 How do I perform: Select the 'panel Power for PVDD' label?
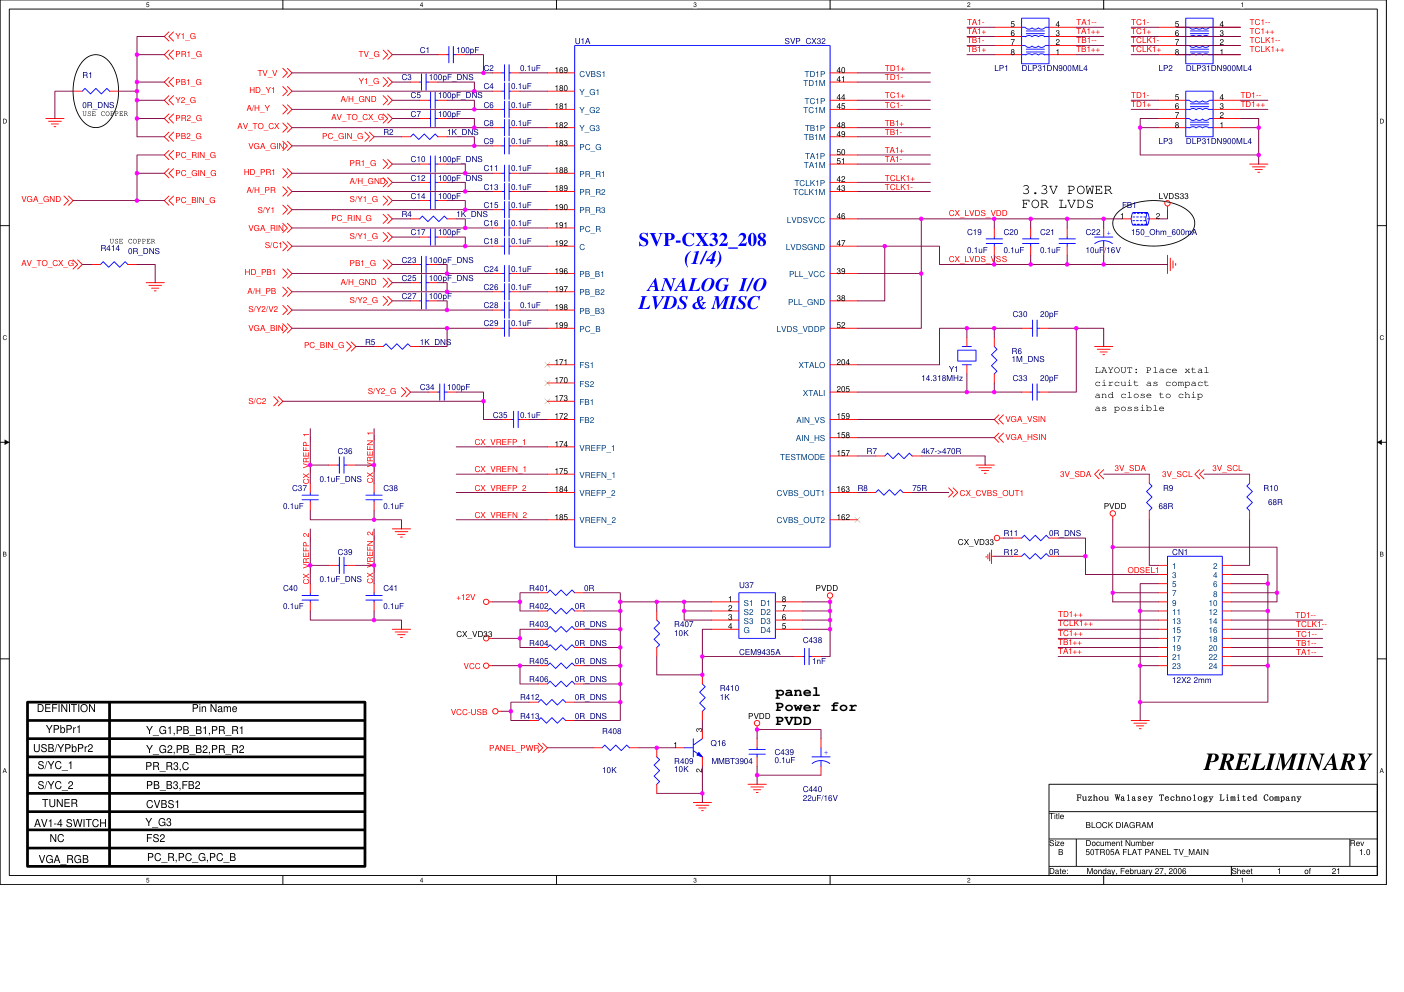point(815,706)
